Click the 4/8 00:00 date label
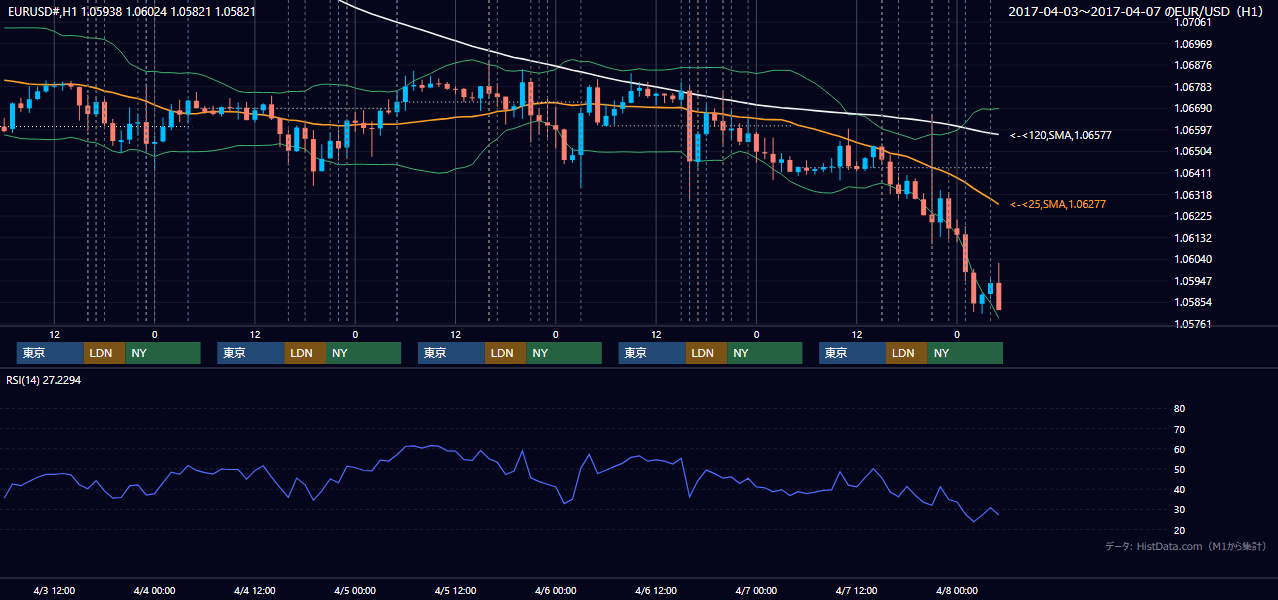Screen dimensions: 1278x600 [x=957, y=591]
